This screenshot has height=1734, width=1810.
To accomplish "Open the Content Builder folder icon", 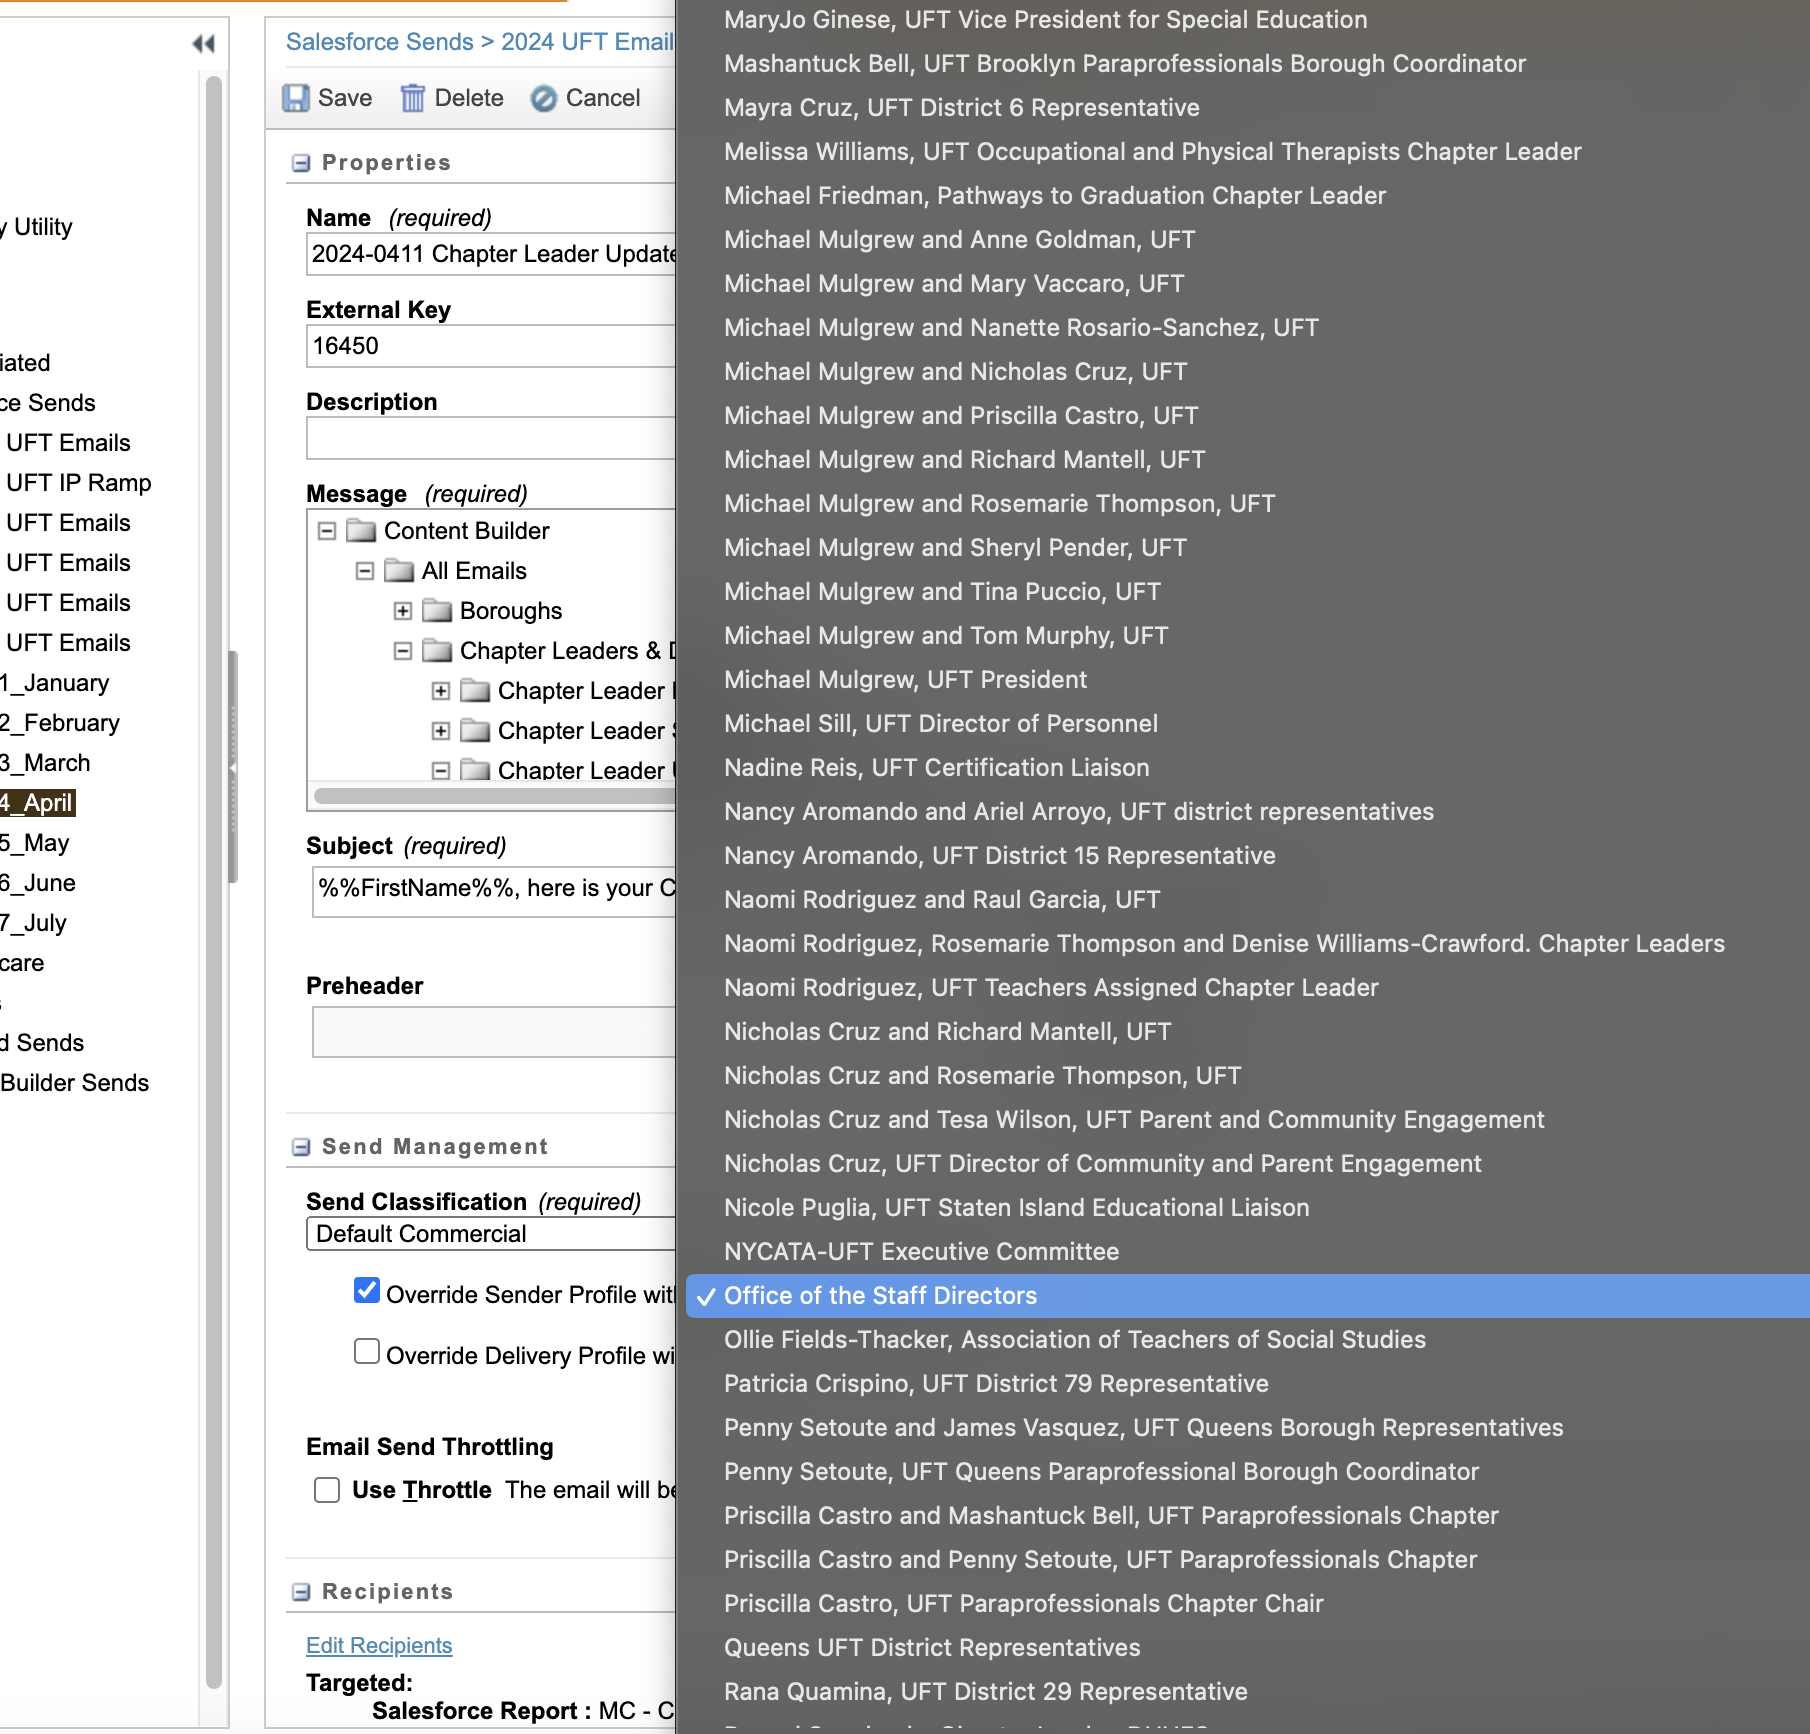I will tap(361, 530).
